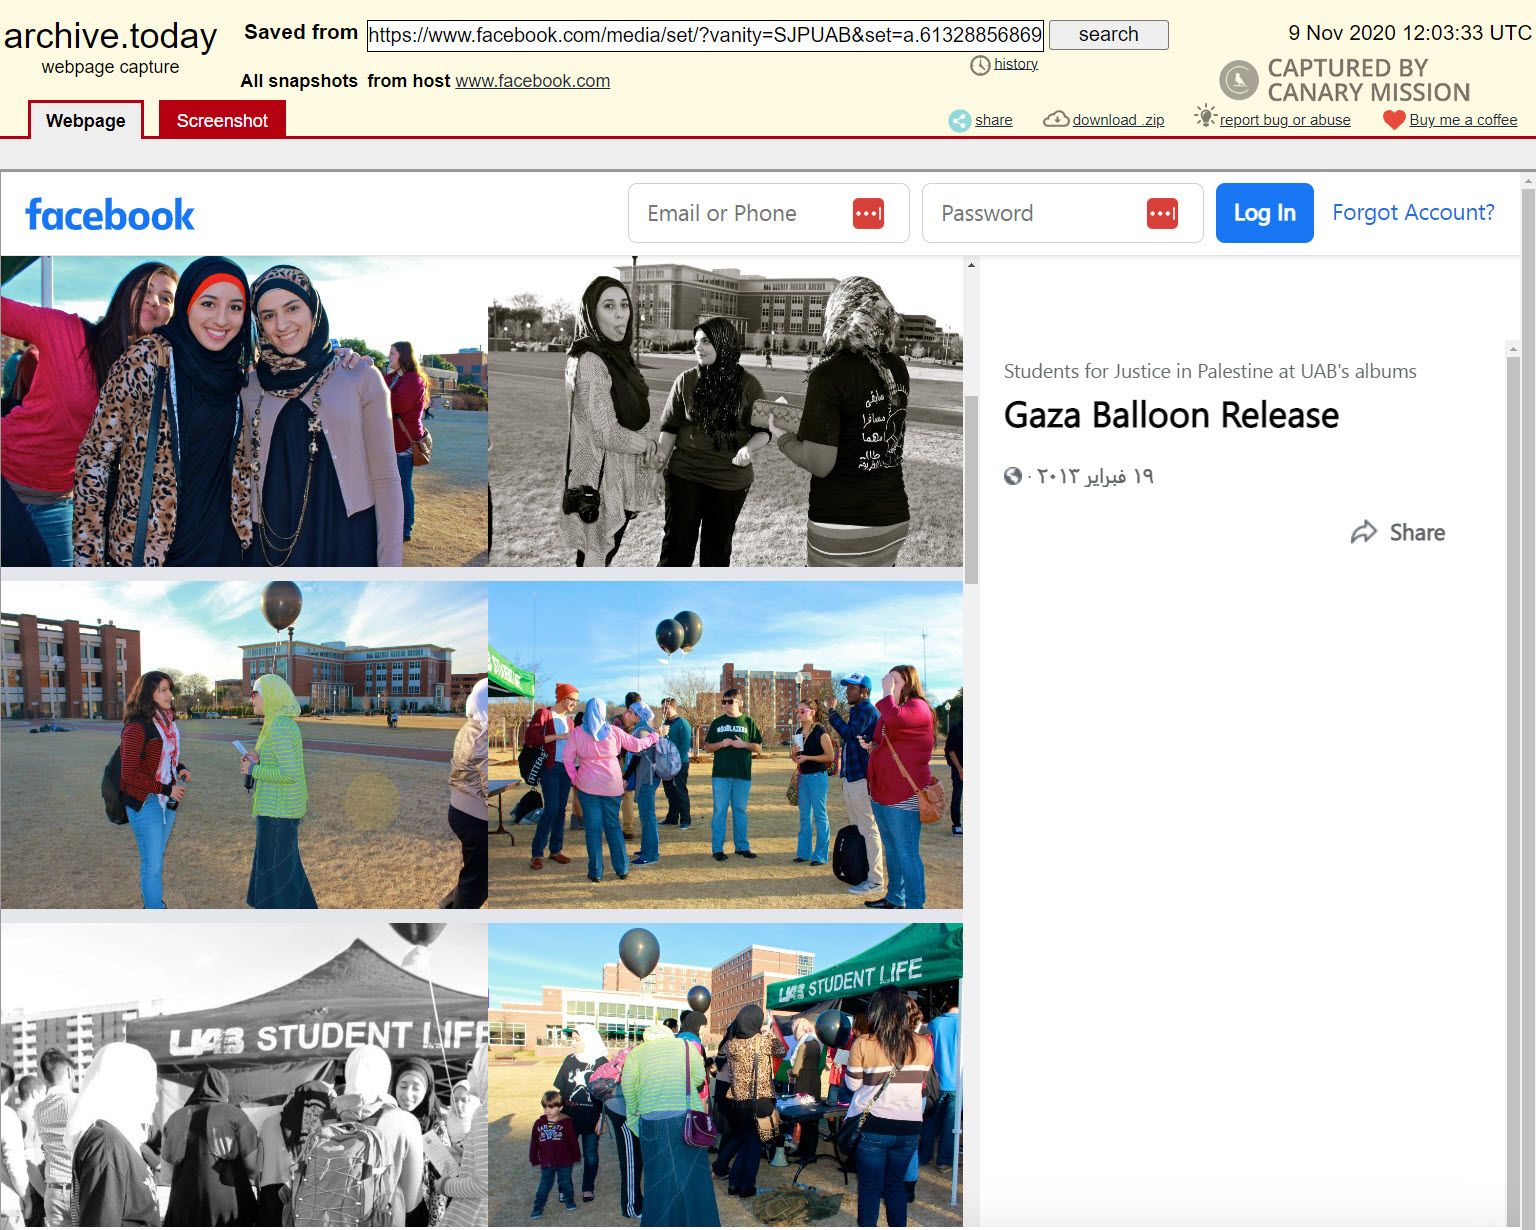The height and width of the screenshot is (1230, 1536).
Task: Click the search button beside URL
Action: coord(1108,35)
